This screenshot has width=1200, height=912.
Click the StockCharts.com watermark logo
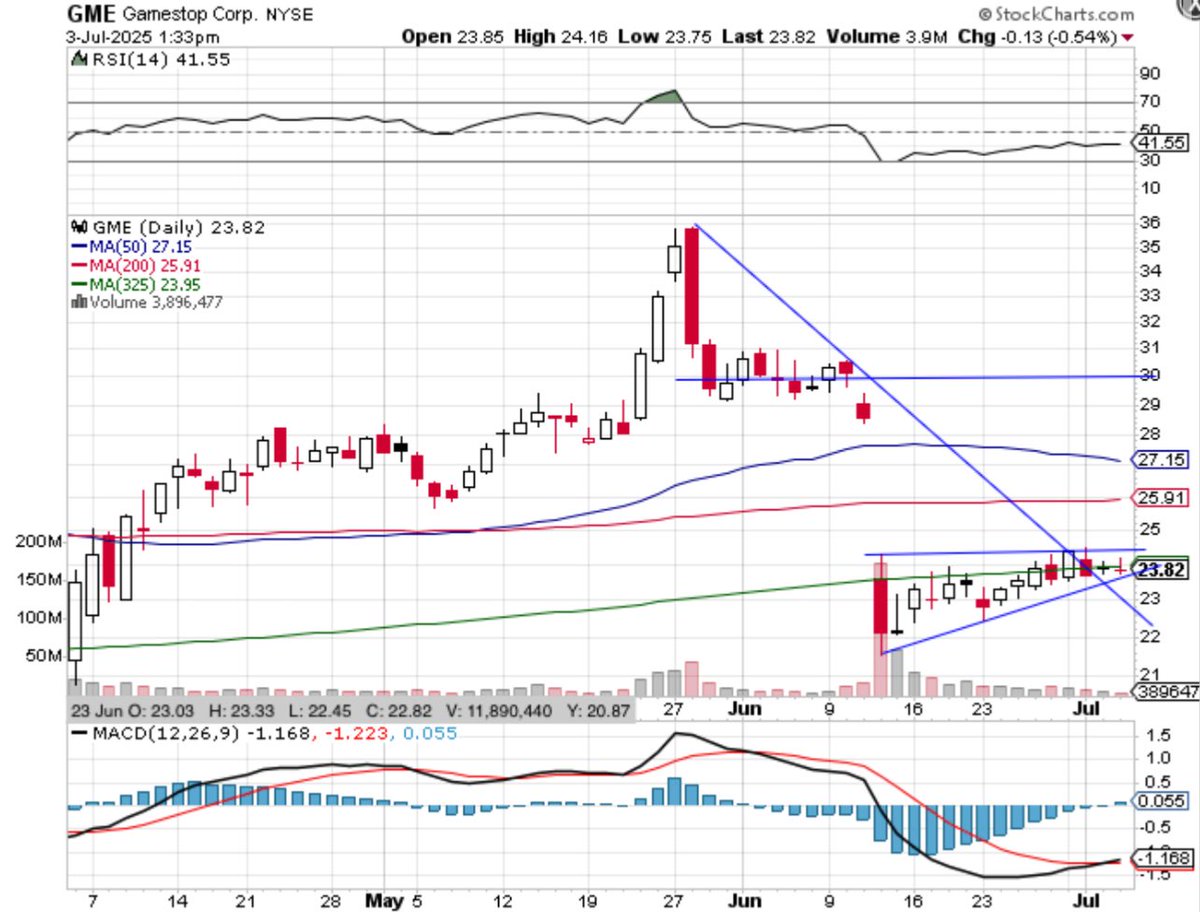pyautogui.click(x=1056, y=15)
